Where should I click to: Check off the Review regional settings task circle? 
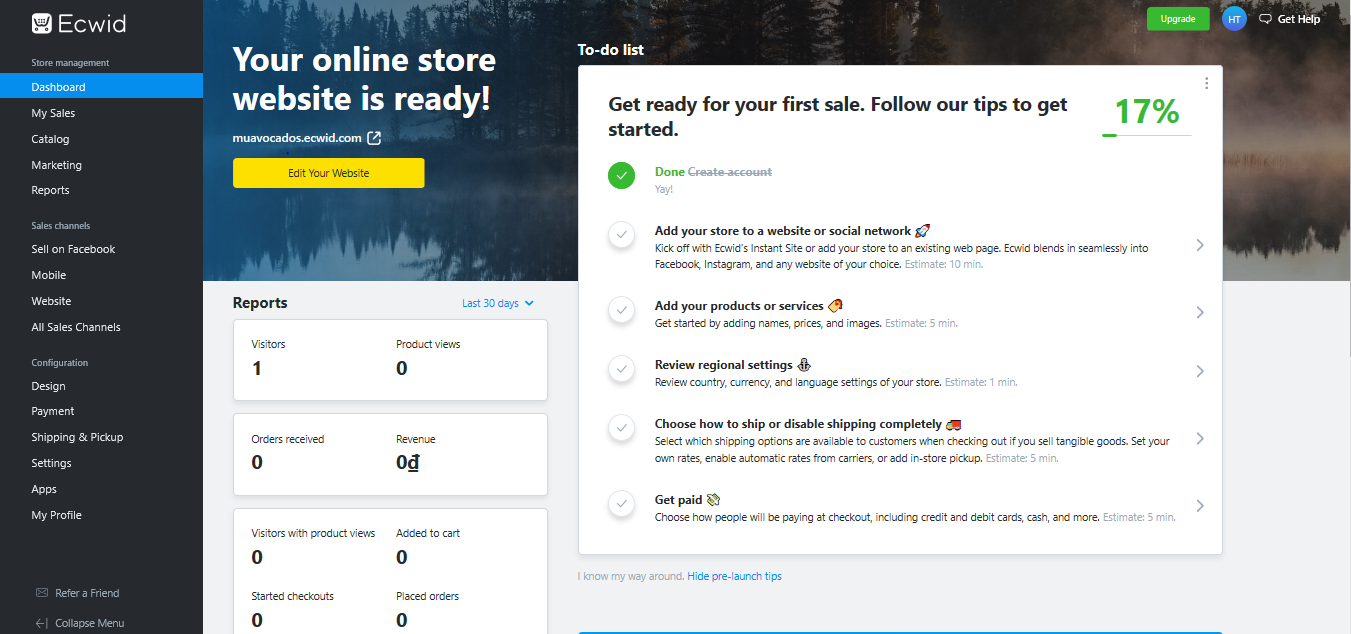click(622, 370)
